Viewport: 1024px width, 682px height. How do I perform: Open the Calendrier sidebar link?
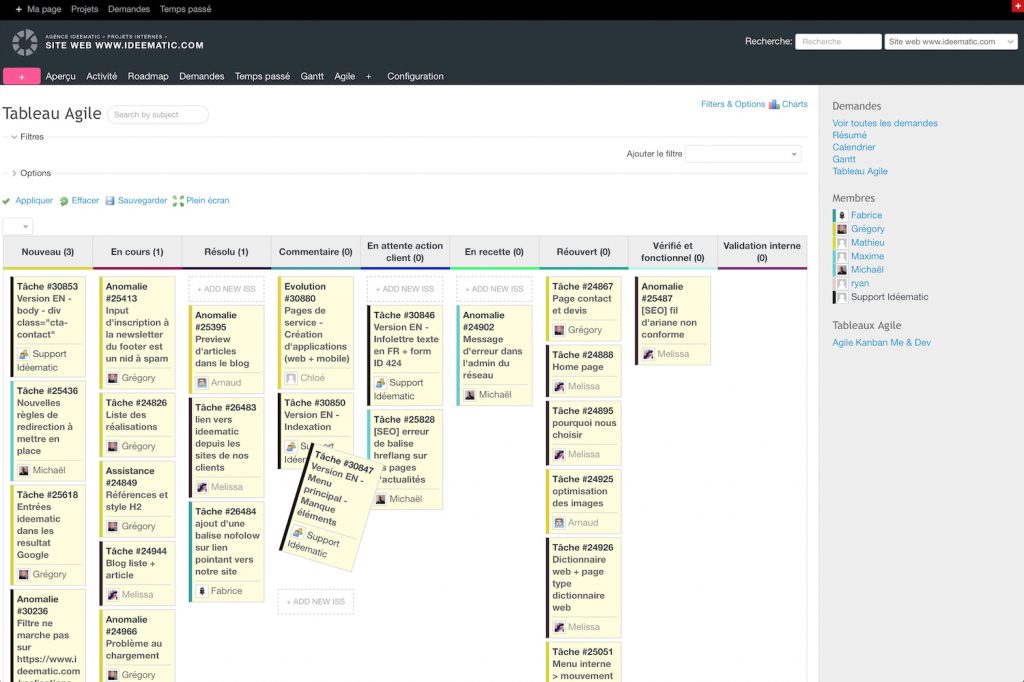point(854,148)
